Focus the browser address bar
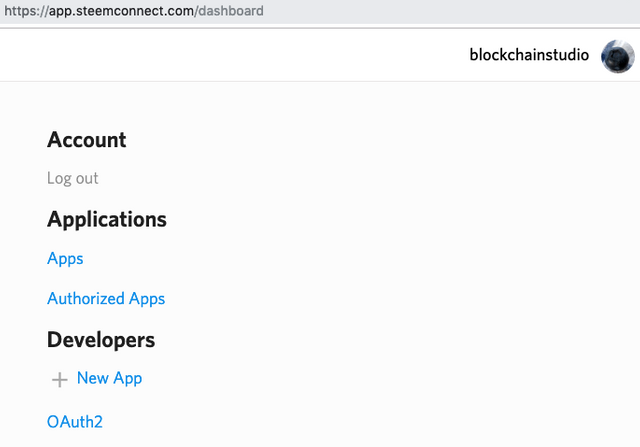Viewport: 640px width, 447px height. (320, 12)
